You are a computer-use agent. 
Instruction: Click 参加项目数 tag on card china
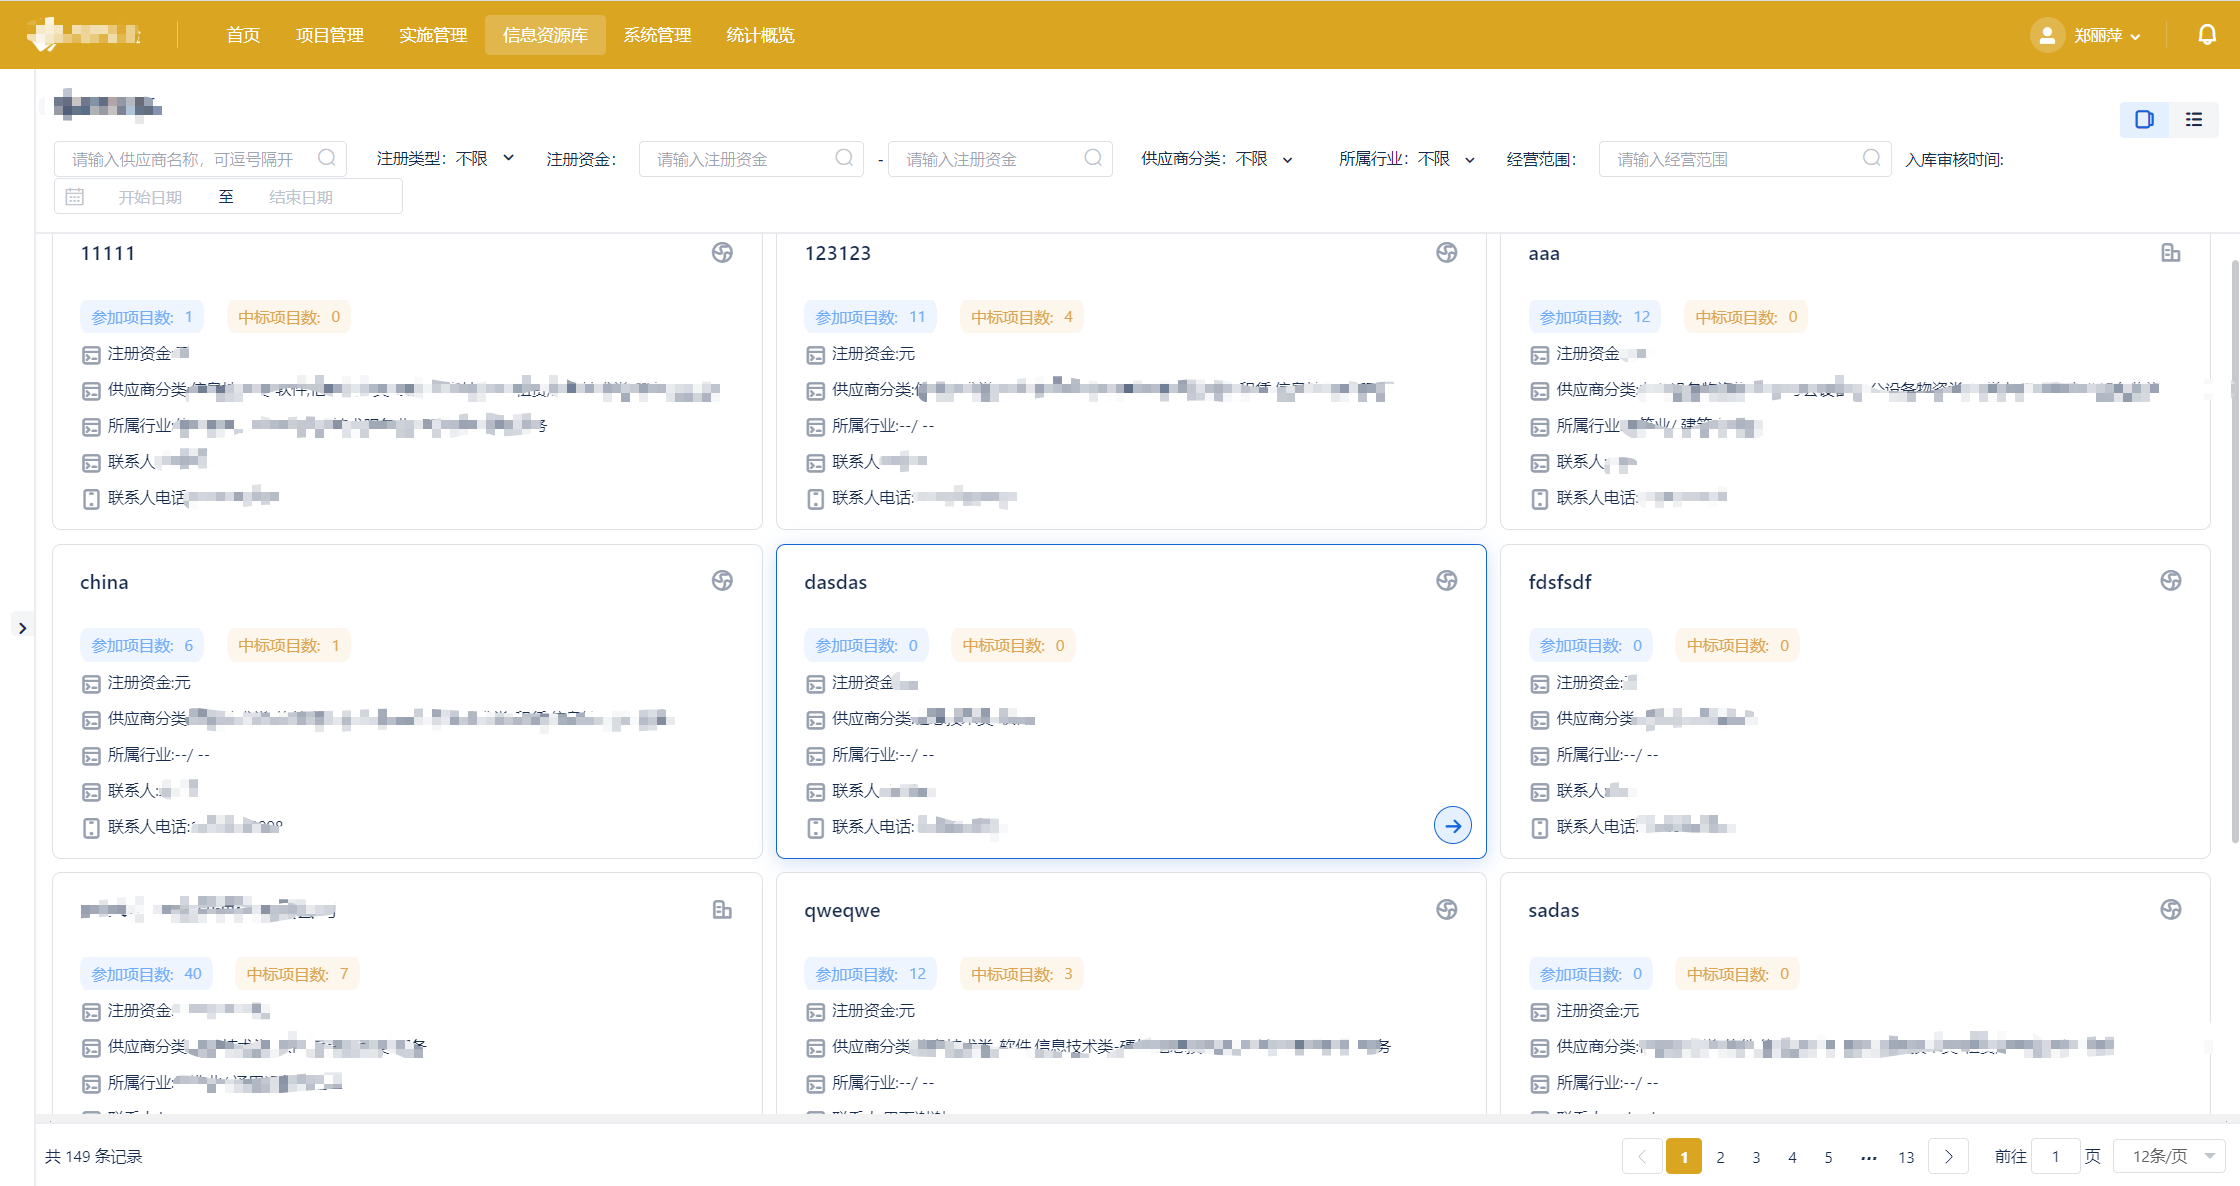142,645
